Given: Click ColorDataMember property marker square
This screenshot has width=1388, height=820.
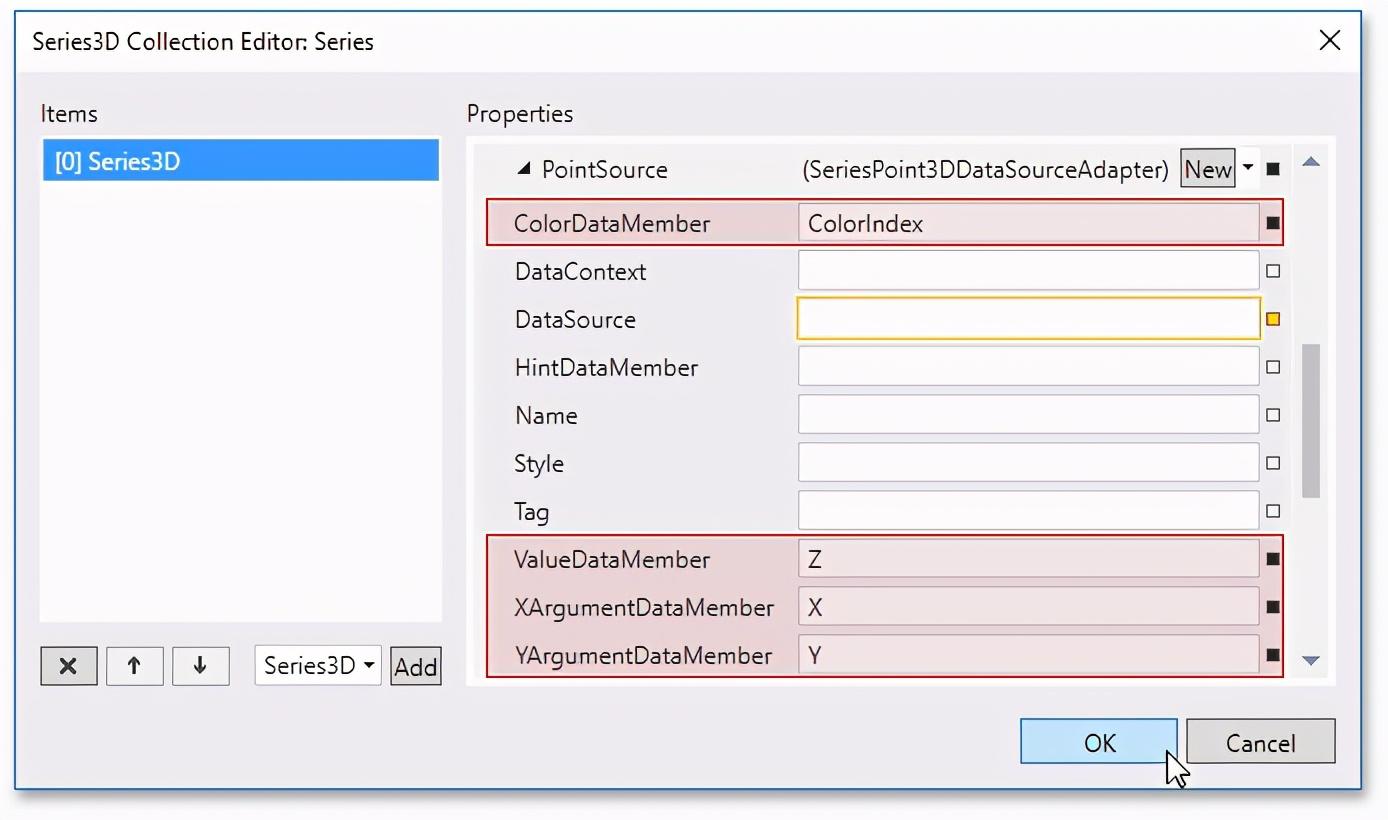Looking at the screenshot, I should [x=1273, y=223].
